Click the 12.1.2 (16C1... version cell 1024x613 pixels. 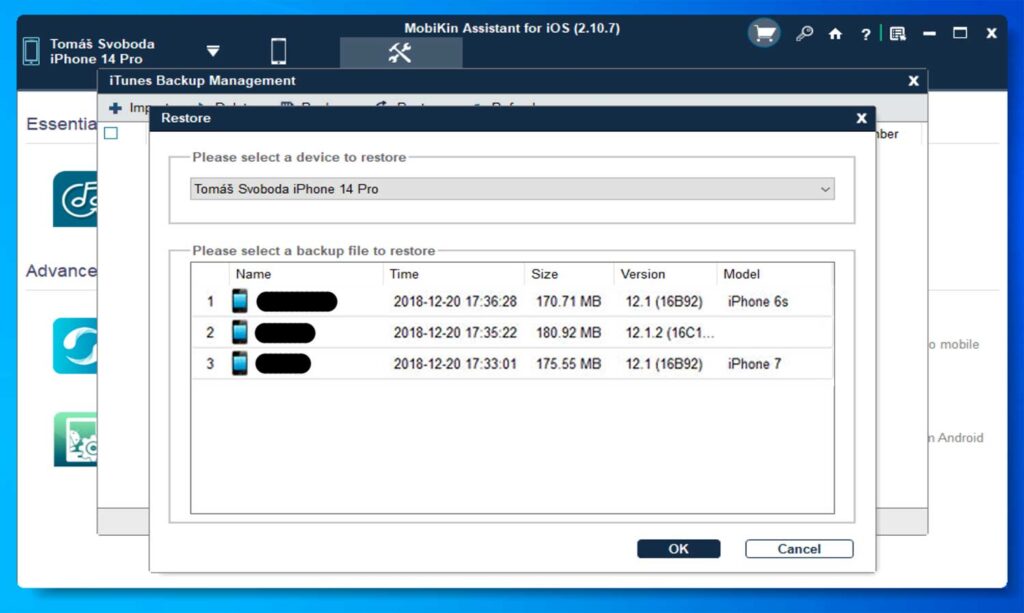(x=670, y=333)
